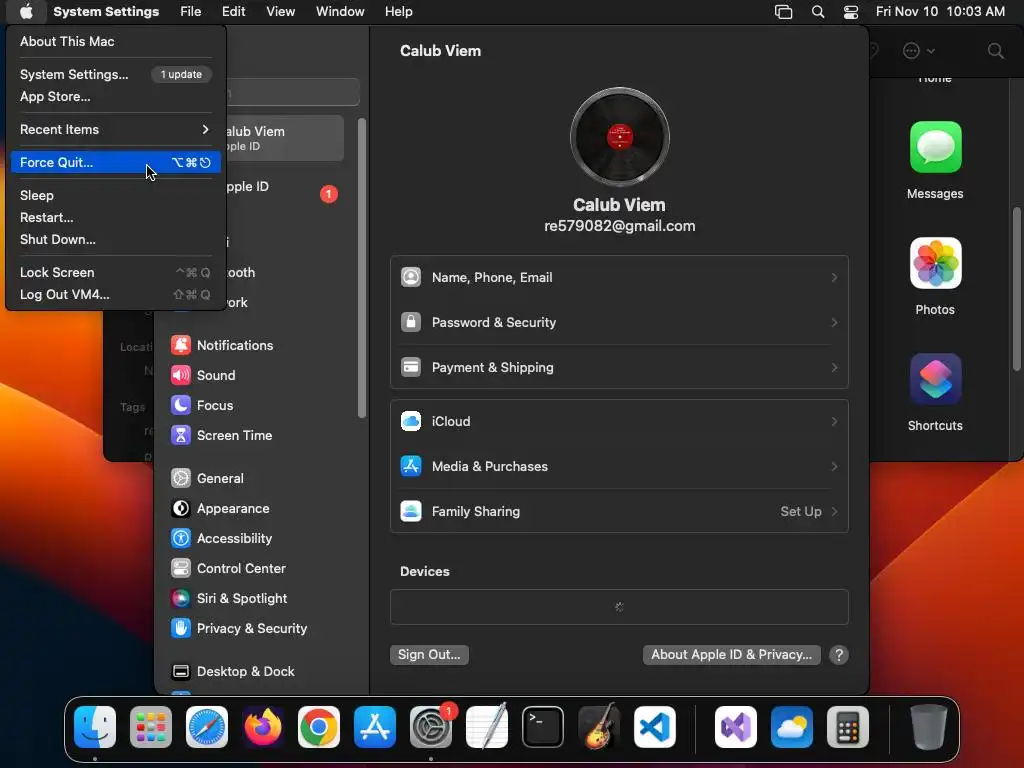This screenshot has height=768, width=1024.
Task: Click the Sign Out button
Action: [x=429, y=654]
